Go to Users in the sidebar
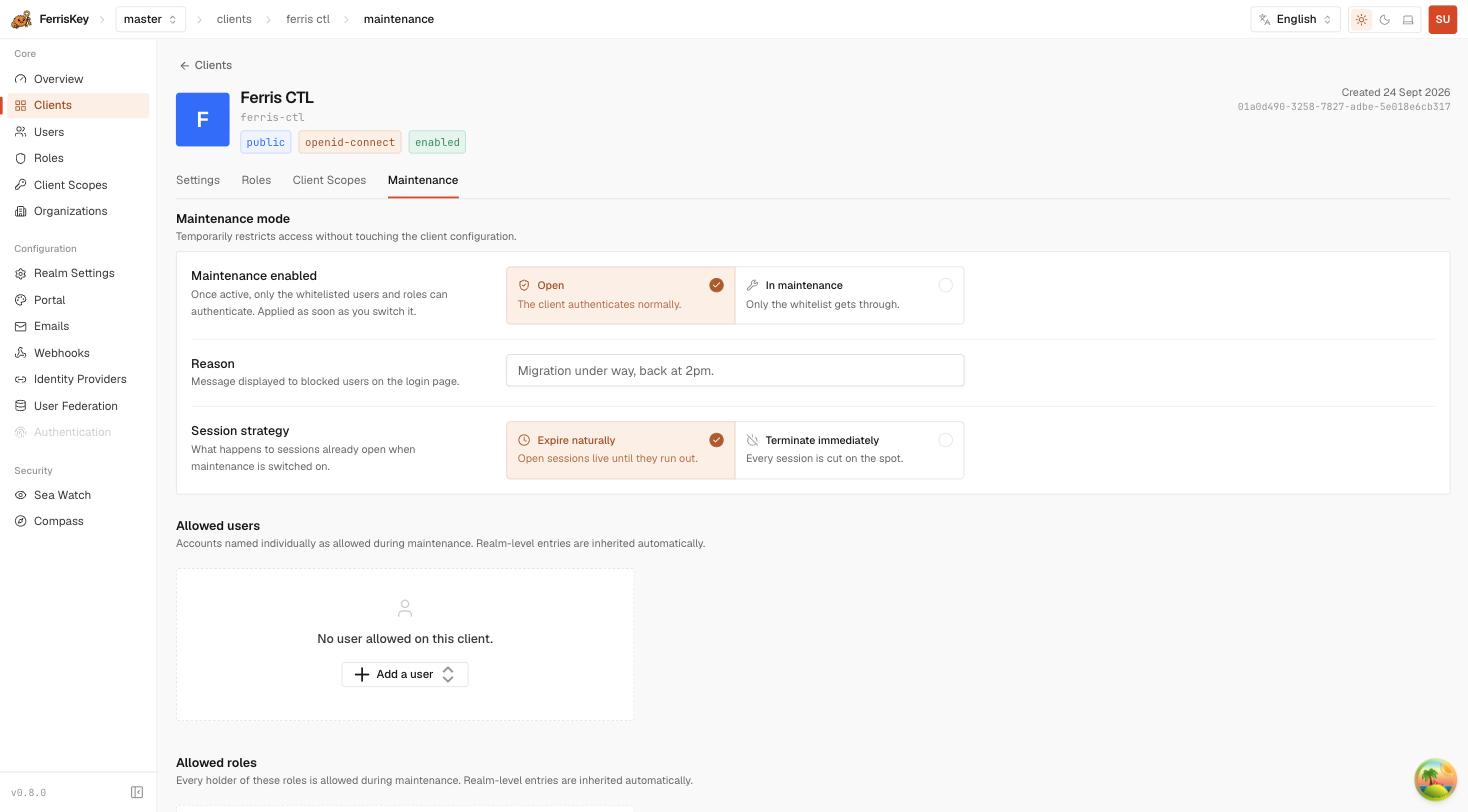The width and height of the screenshot is (1468, 812). tap(78, 132)
